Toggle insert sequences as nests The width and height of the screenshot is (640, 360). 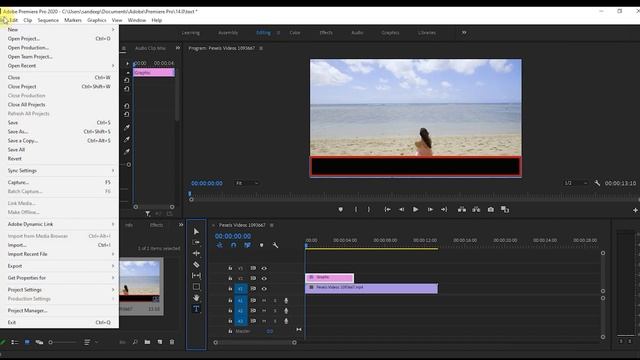220,245
